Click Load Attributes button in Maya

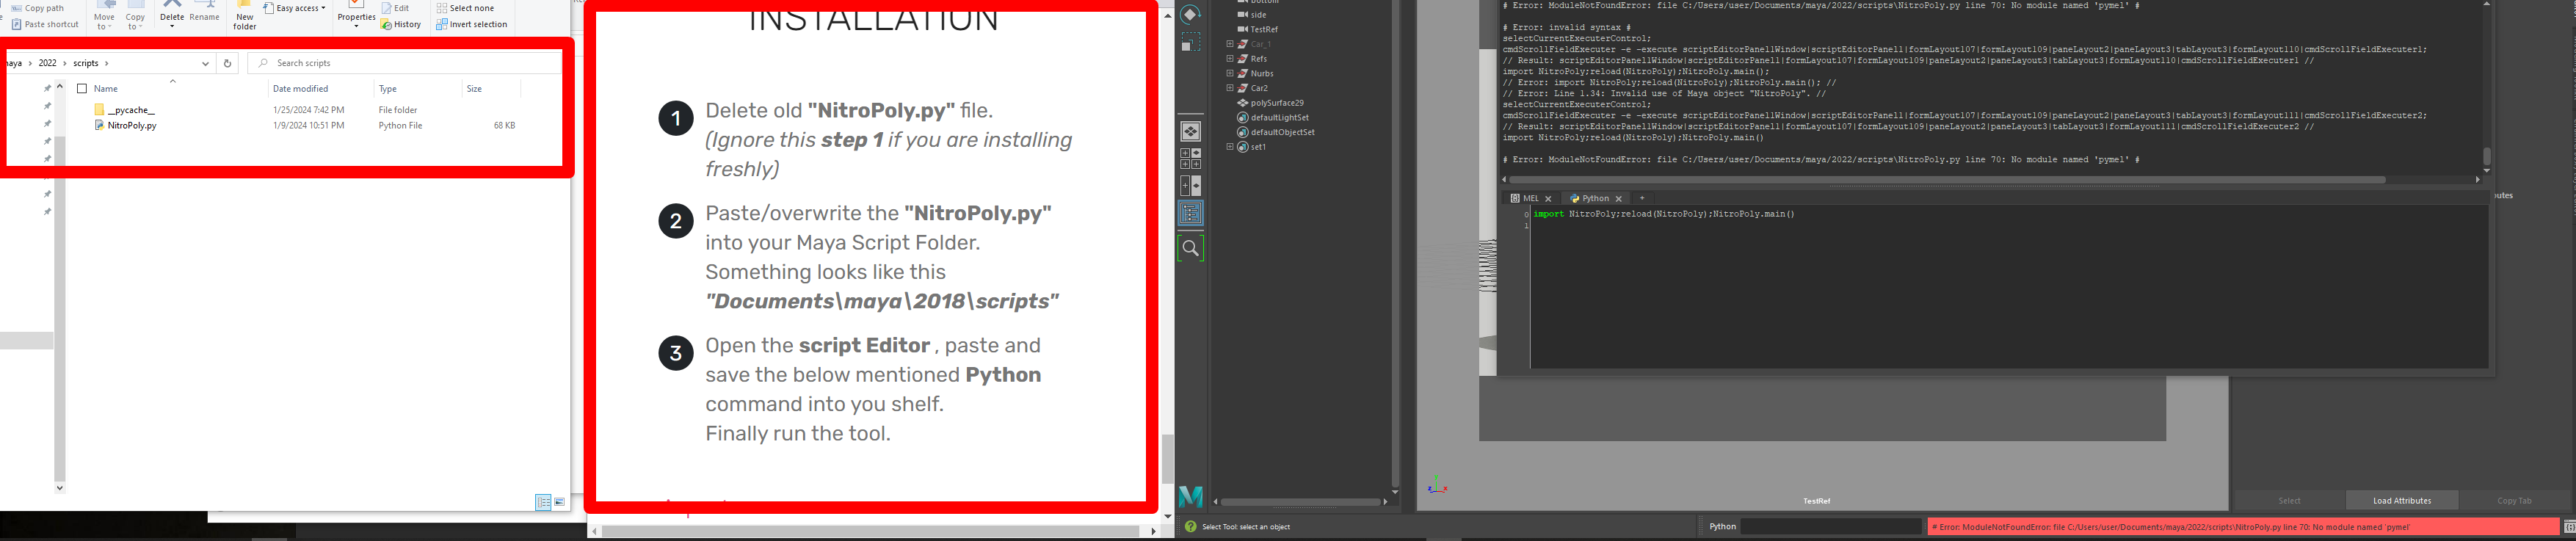point(2402,501)
